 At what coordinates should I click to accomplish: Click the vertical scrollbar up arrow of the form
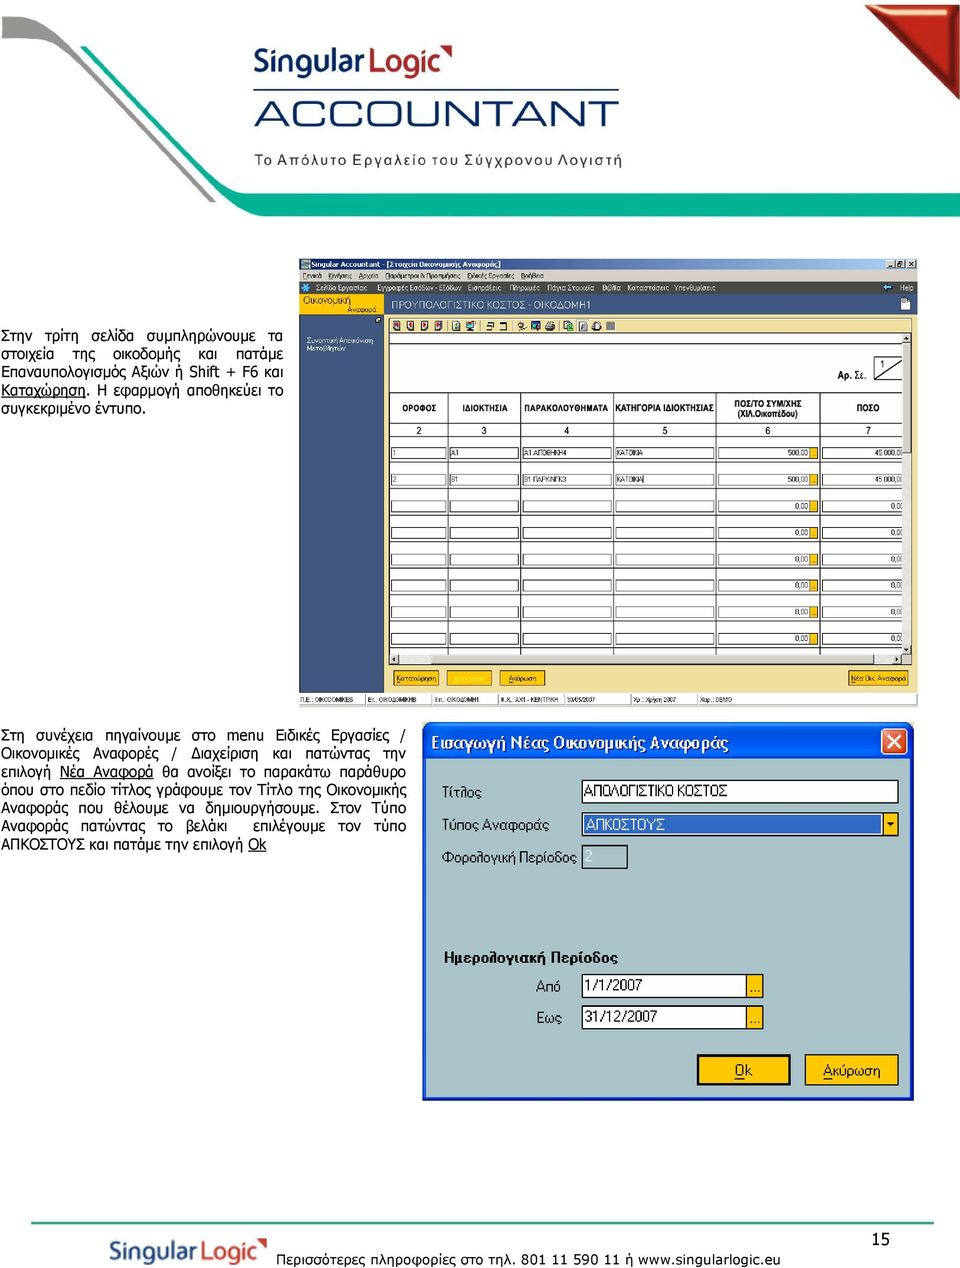pos(906,337)
